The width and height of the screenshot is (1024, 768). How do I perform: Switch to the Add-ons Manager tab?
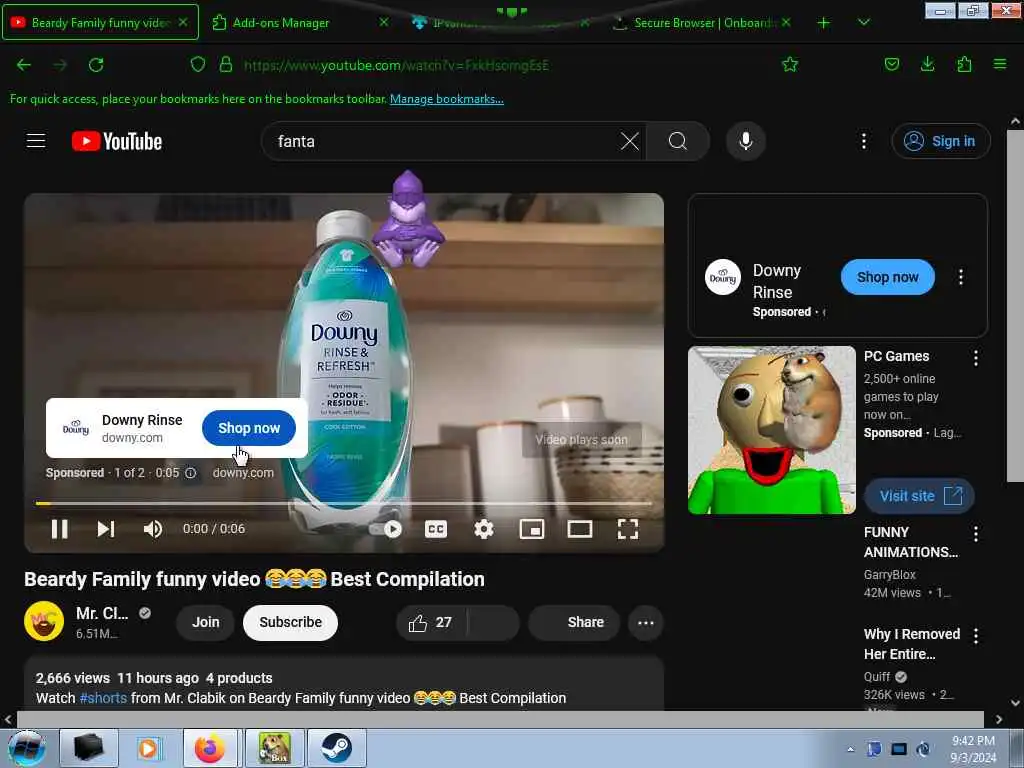point(281,23)
